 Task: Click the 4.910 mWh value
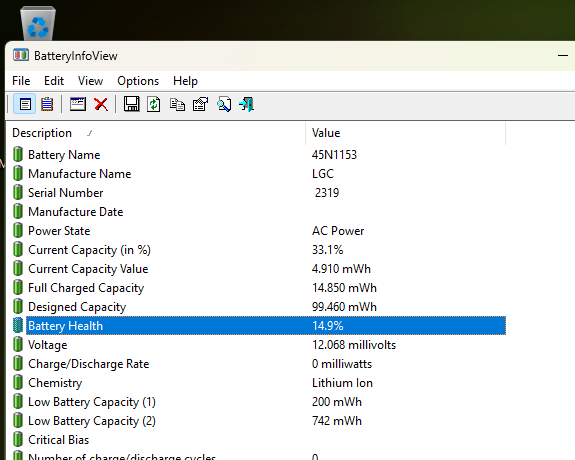click(x=341, y=269)
